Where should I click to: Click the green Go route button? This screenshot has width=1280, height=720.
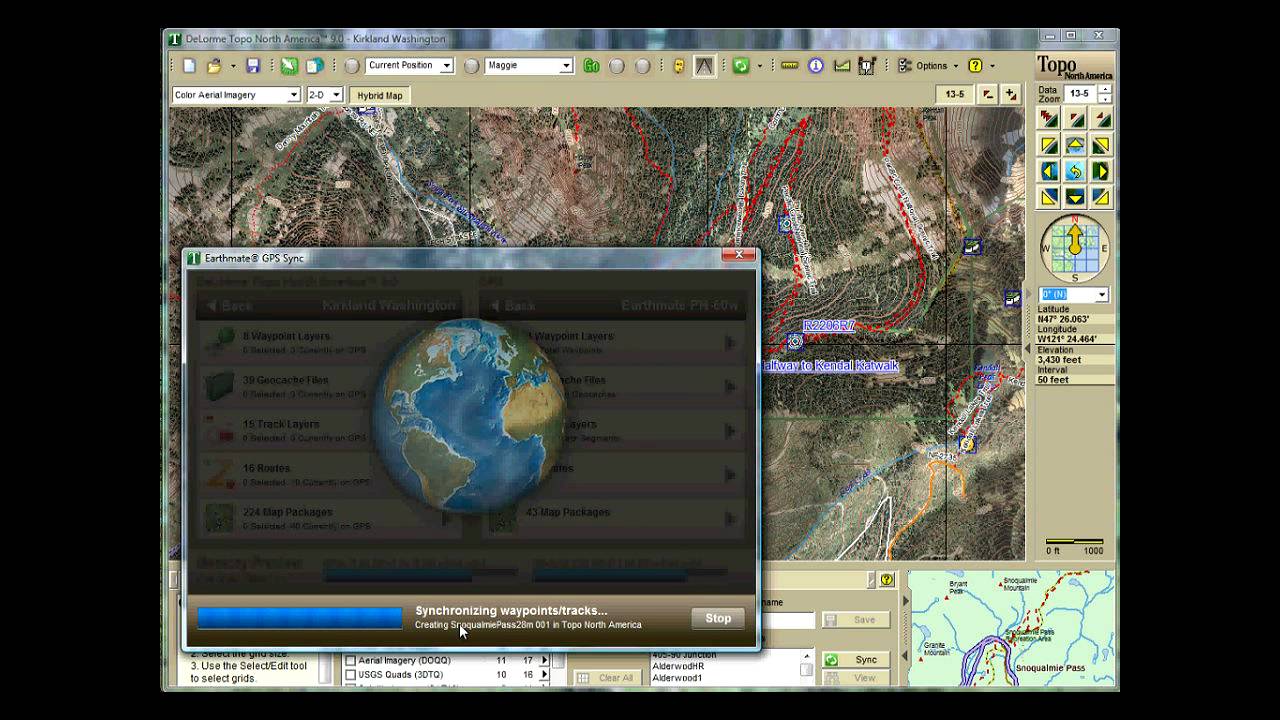click(591, 66)
